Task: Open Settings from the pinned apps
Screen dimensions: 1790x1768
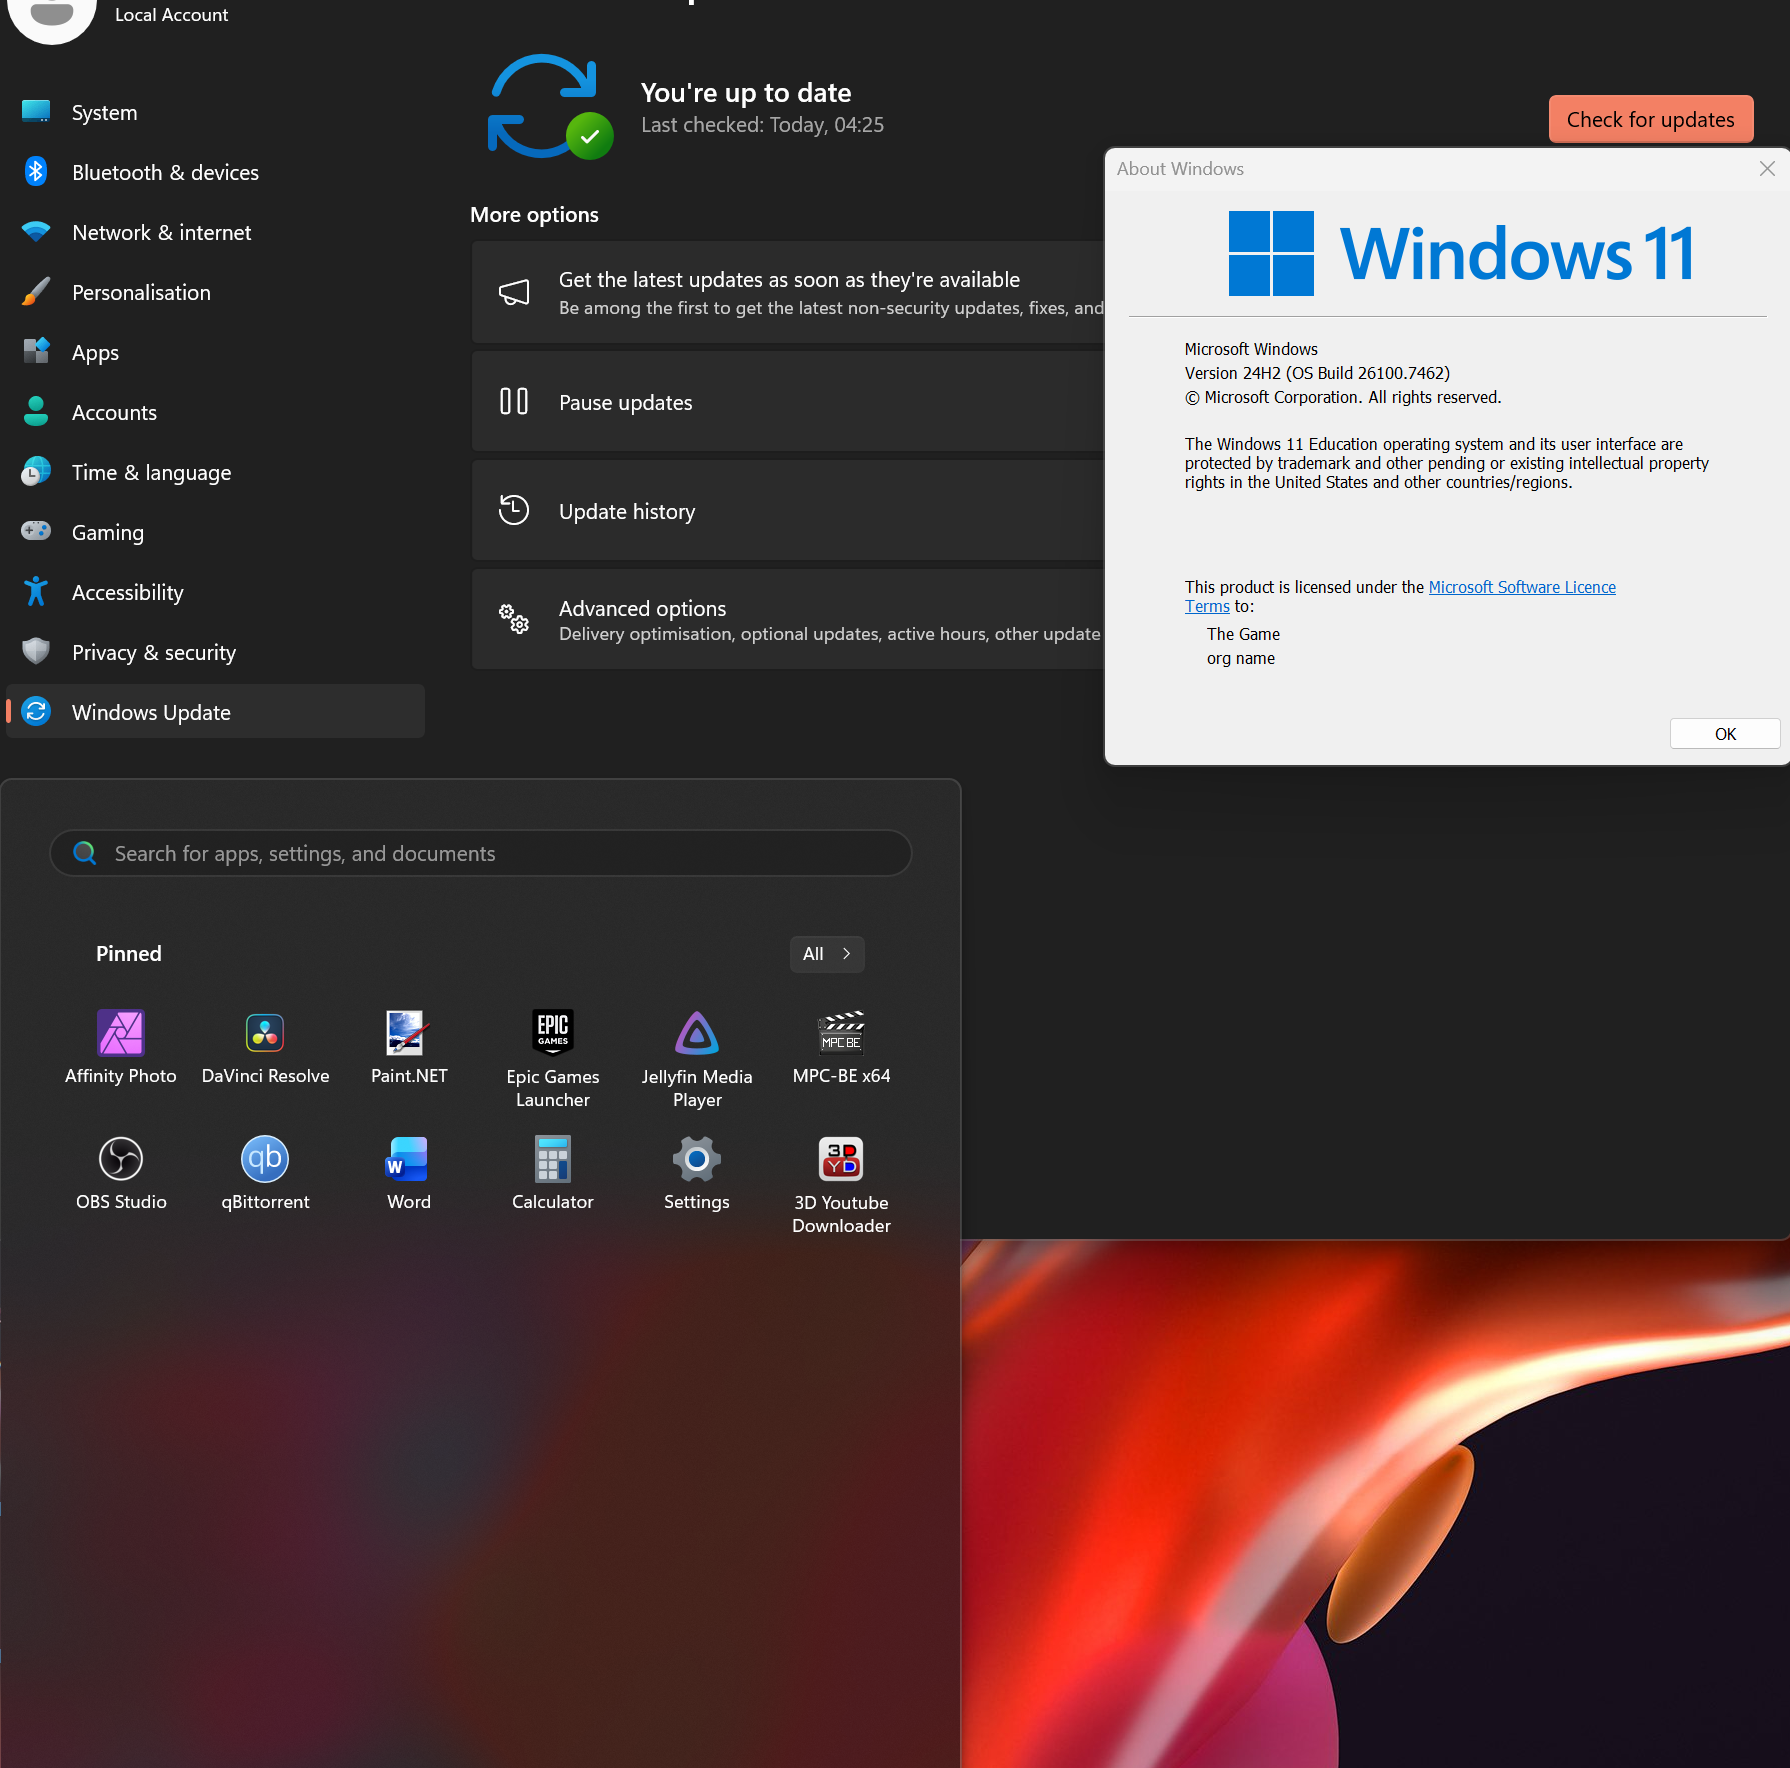Action: coord(697,1173)
